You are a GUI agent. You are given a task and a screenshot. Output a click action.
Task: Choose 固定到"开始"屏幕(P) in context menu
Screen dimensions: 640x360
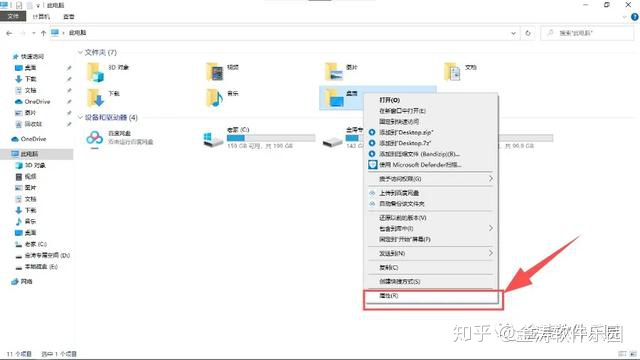coord(431,240)
